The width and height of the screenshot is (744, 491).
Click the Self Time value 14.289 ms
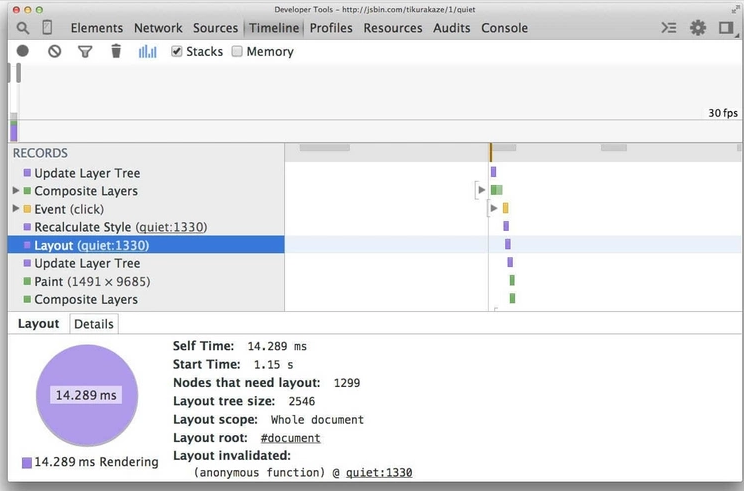[x=277, y=346]
